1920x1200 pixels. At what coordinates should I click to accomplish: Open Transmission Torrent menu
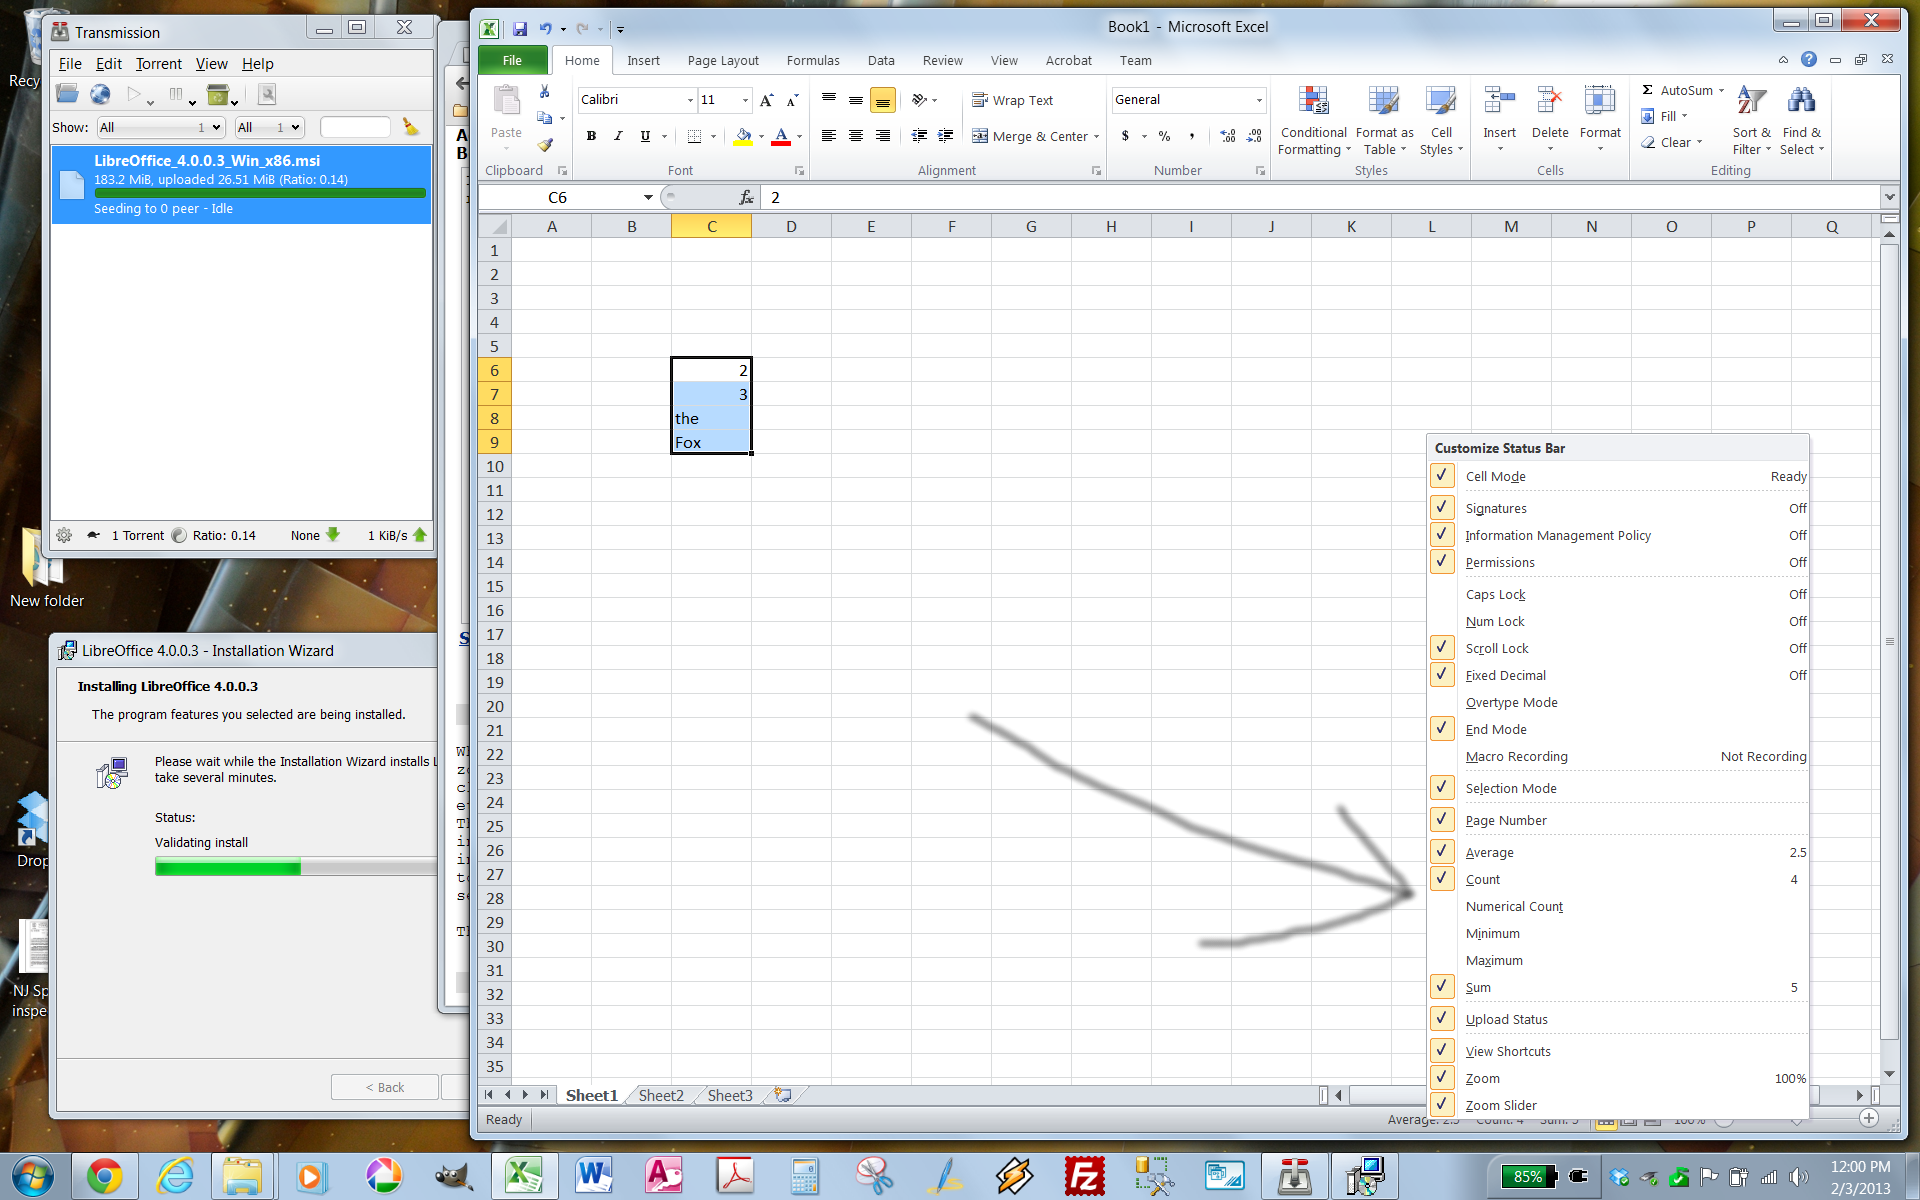pos(158,64)
